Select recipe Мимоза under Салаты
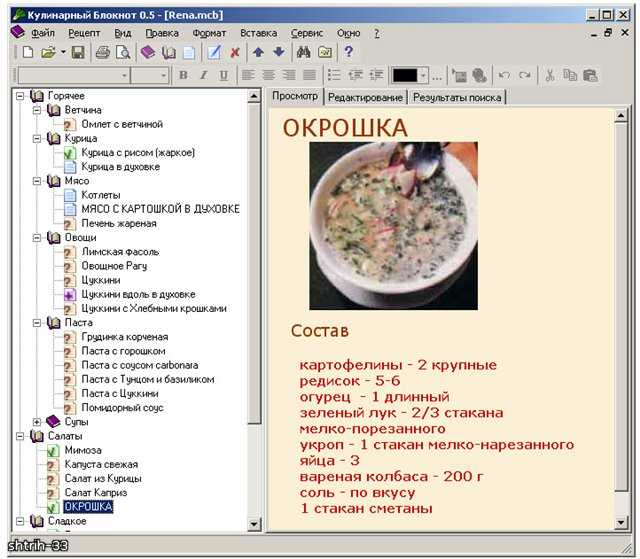Viewport: 640px width, 559px height. (x=83, y=450)
